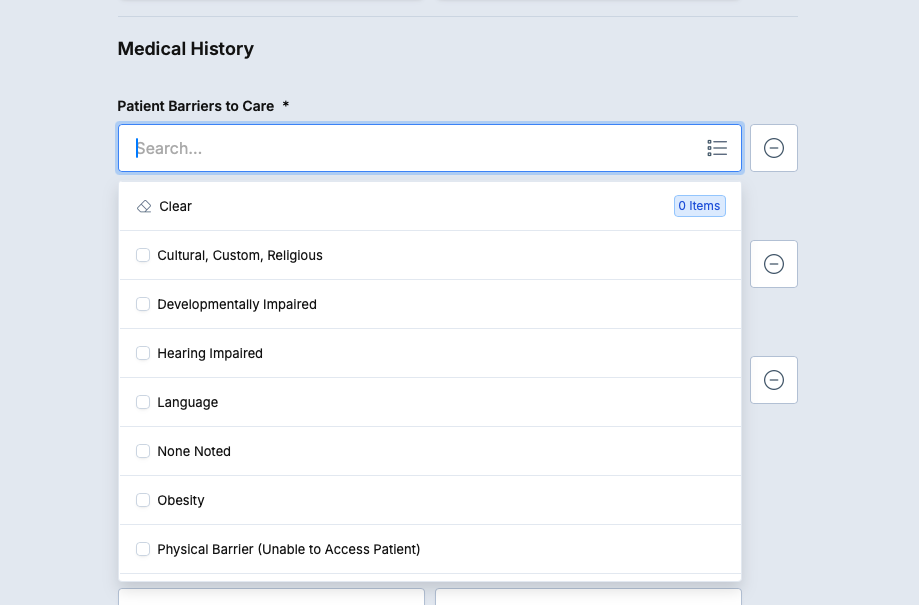Click the Medical History section heading
The height and width of the screenshot is (605, 919).
[186, 49]
